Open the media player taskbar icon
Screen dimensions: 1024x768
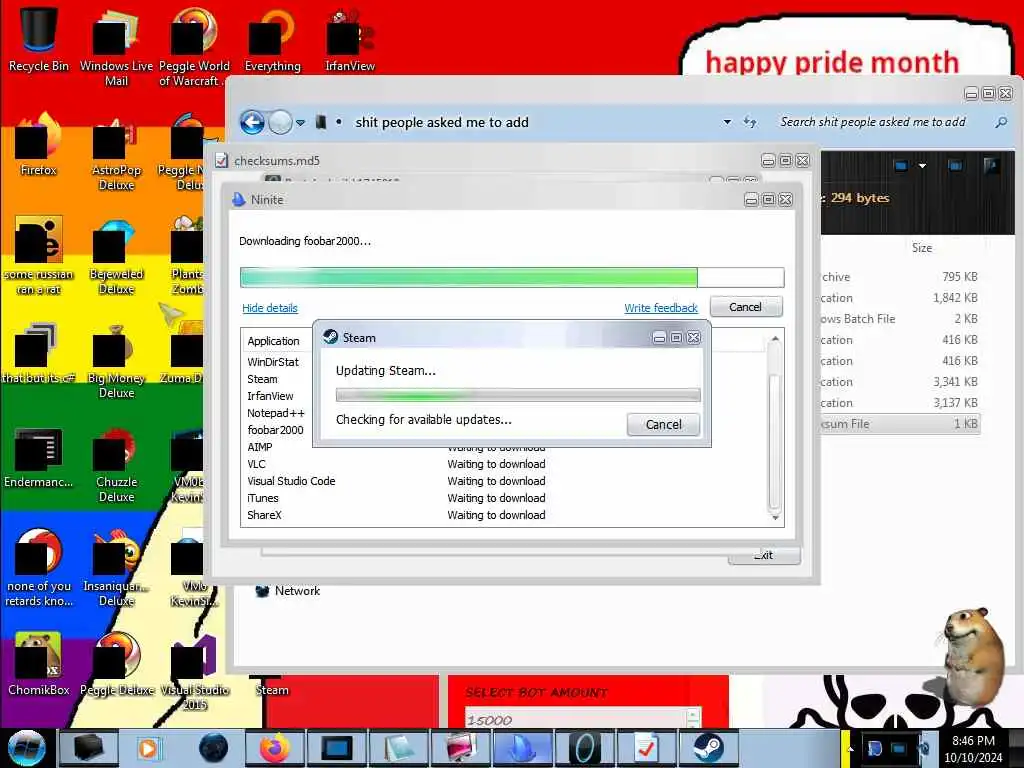[x=149, y=748]
